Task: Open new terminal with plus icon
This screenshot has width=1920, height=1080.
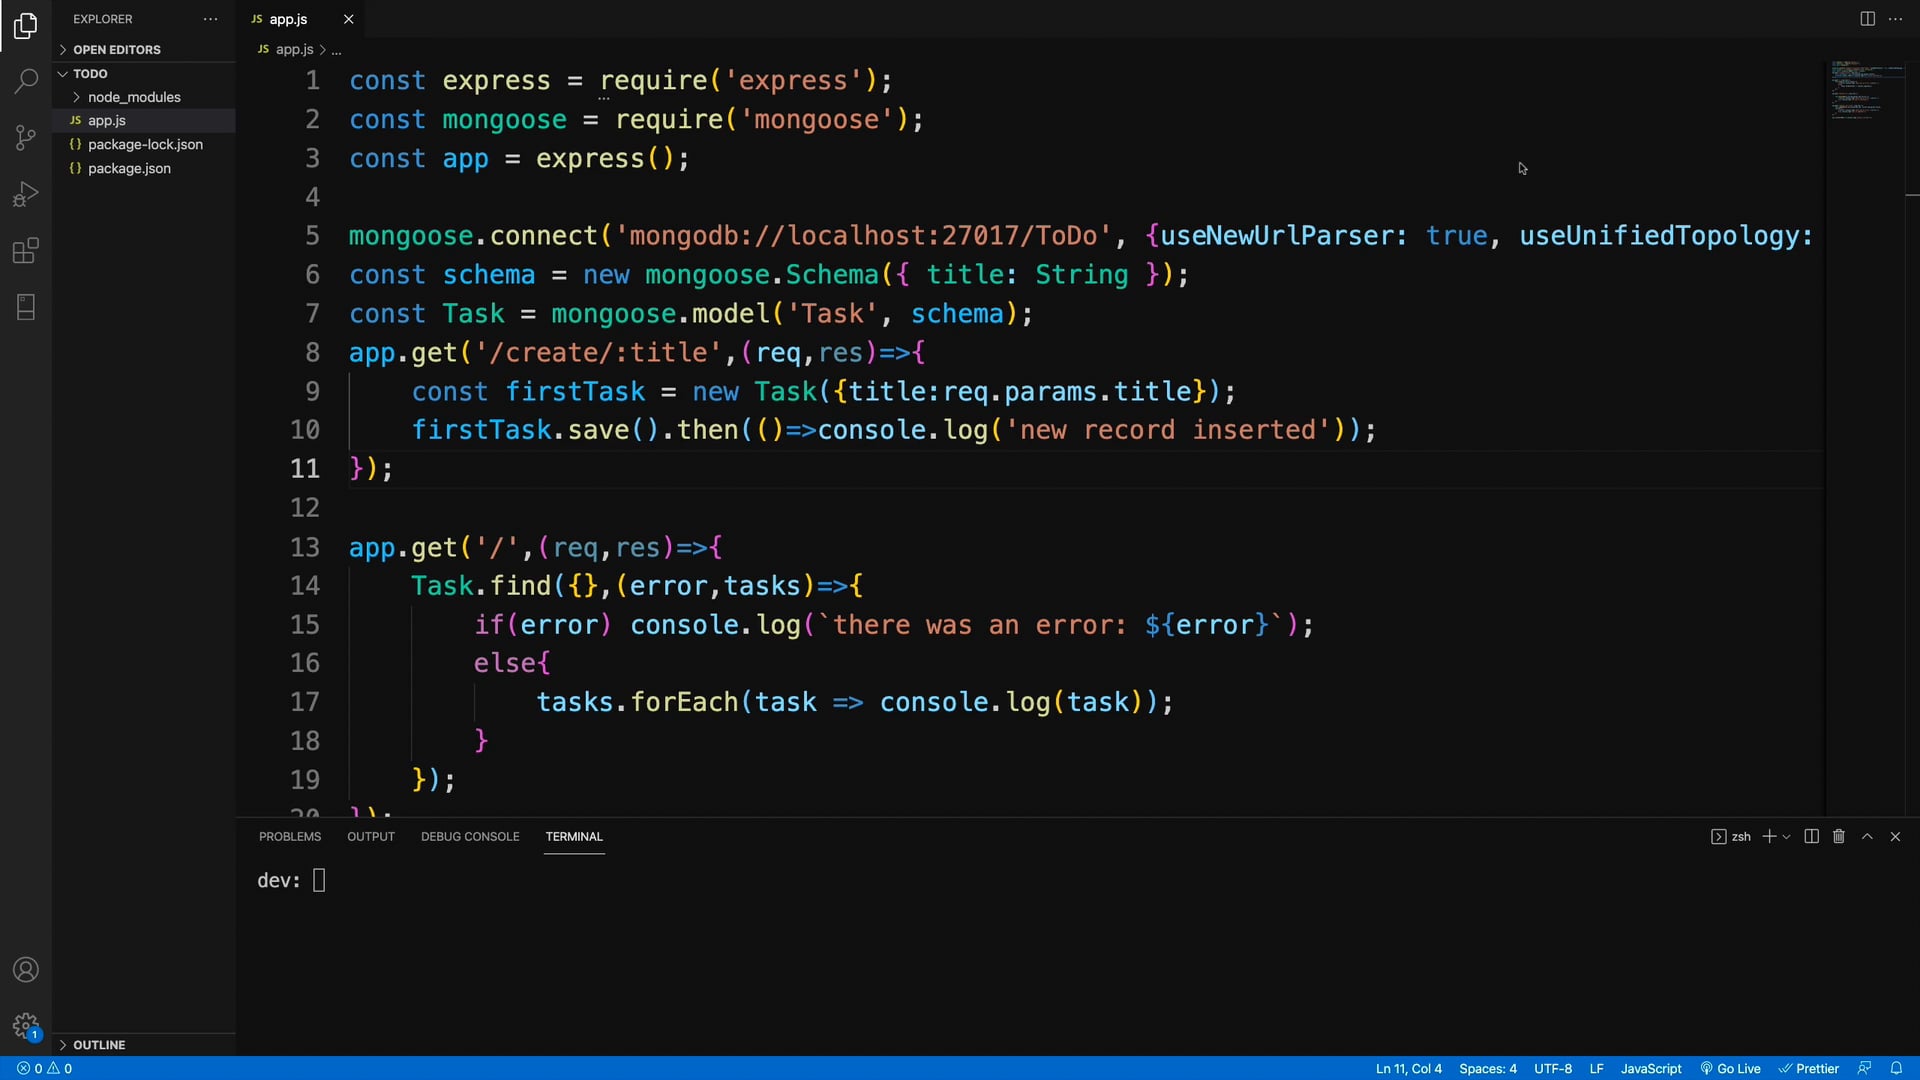Action: (x=1768, y=836)
